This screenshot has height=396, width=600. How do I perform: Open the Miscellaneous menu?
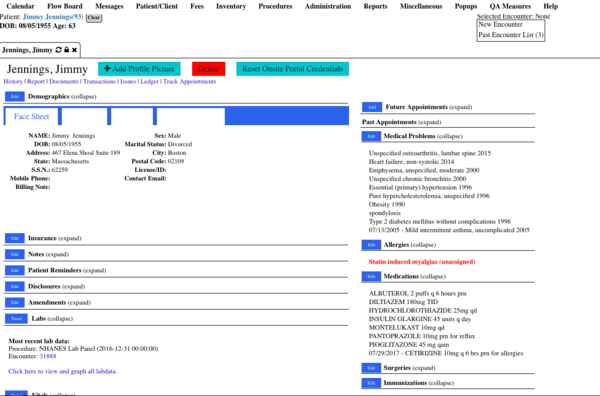[x=421, y=6]
